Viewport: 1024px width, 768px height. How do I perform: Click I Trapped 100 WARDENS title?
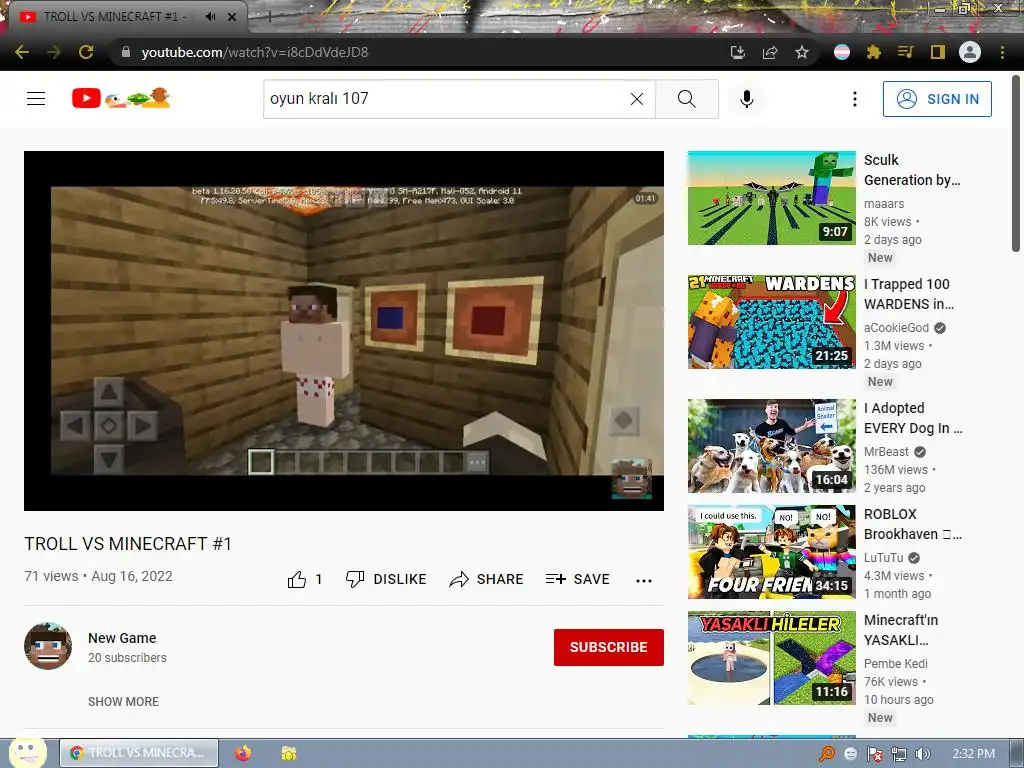[x=908, y=294]
